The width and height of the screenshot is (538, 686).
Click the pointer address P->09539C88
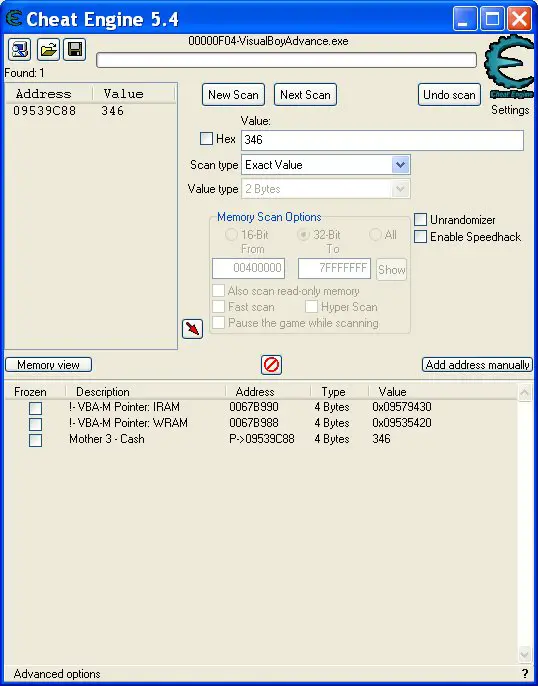click(x=262, y=439)
